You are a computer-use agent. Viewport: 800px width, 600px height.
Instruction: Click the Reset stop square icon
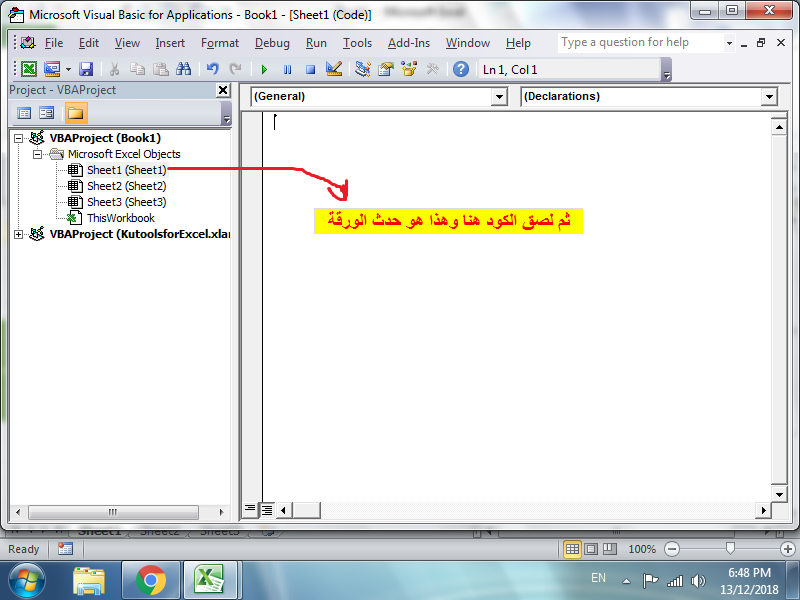coord(310,69)
